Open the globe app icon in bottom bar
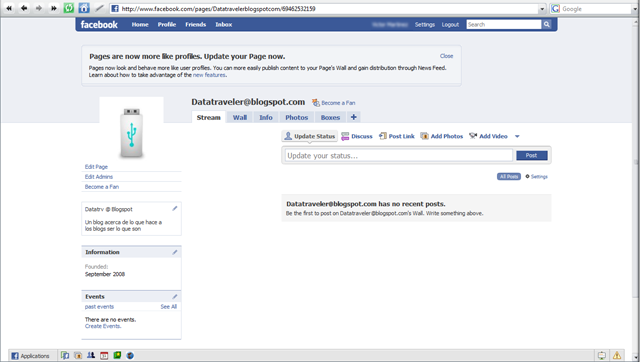640x362 pixels. pos(130,355)
